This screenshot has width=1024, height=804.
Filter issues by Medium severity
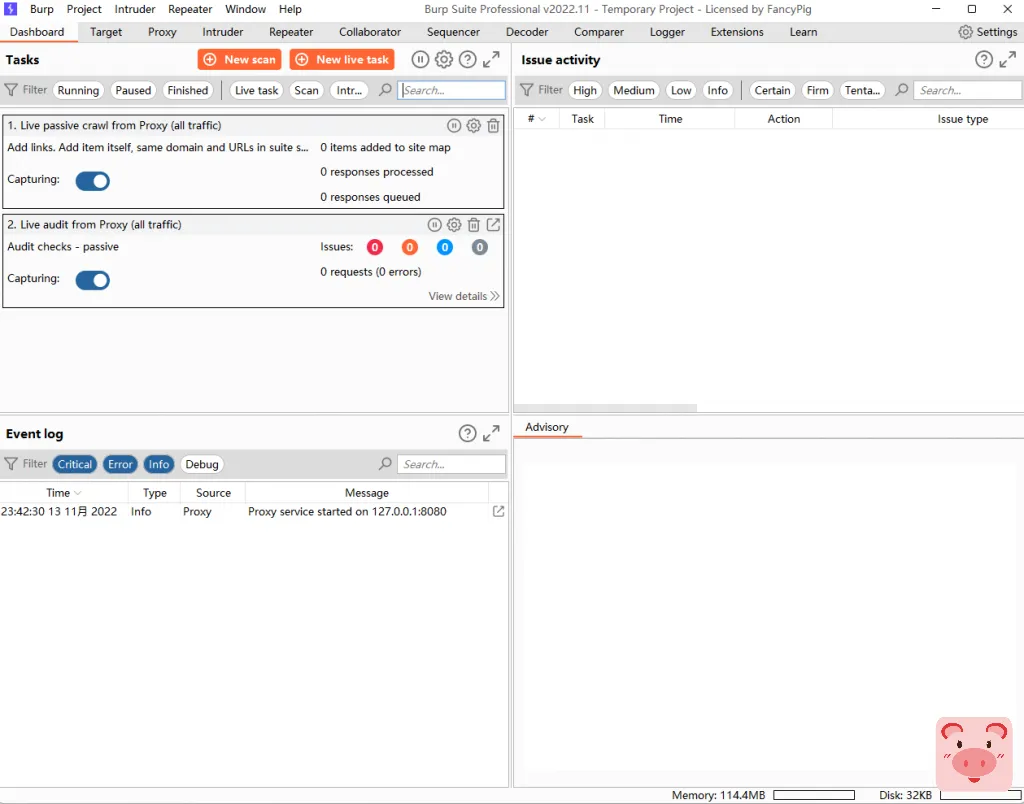634,90
